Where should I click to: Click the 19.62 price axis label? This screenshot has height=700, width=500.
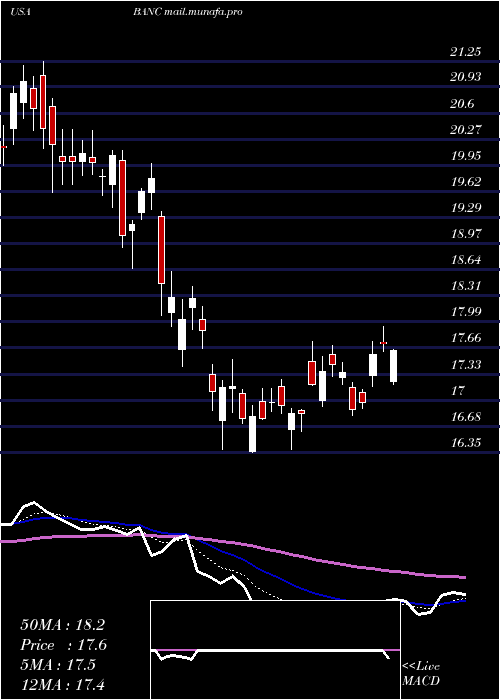click(x=466, y=182)
